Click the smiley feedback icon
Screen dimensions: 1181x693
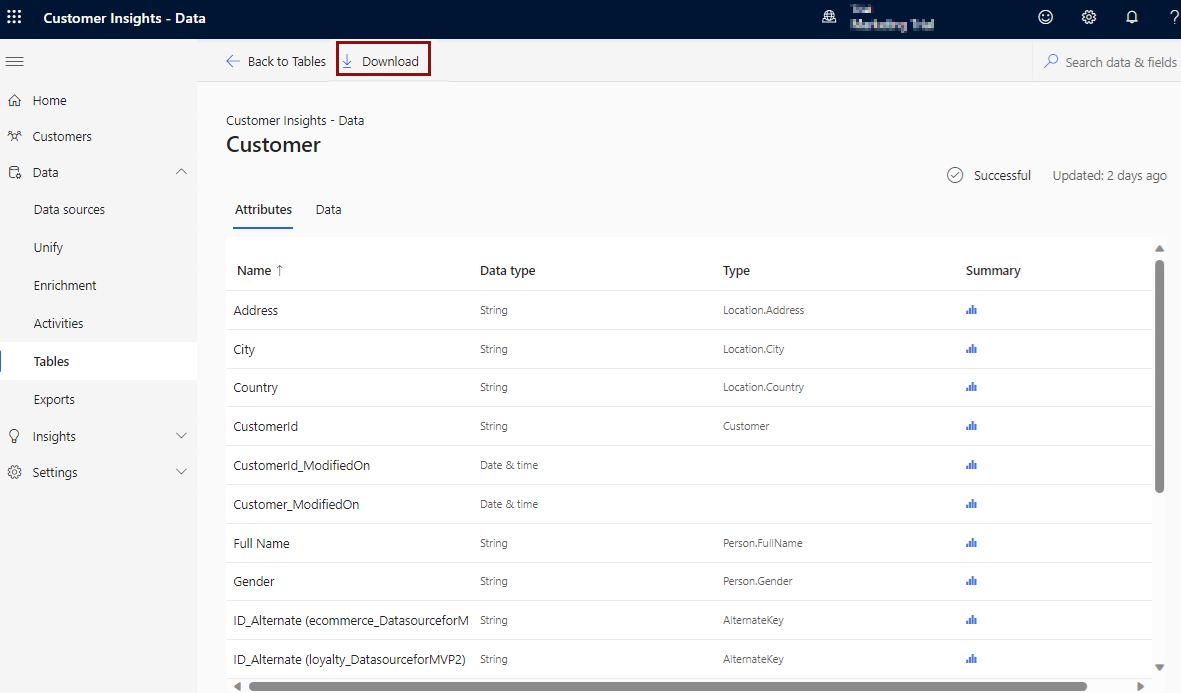pos(1045,17)
